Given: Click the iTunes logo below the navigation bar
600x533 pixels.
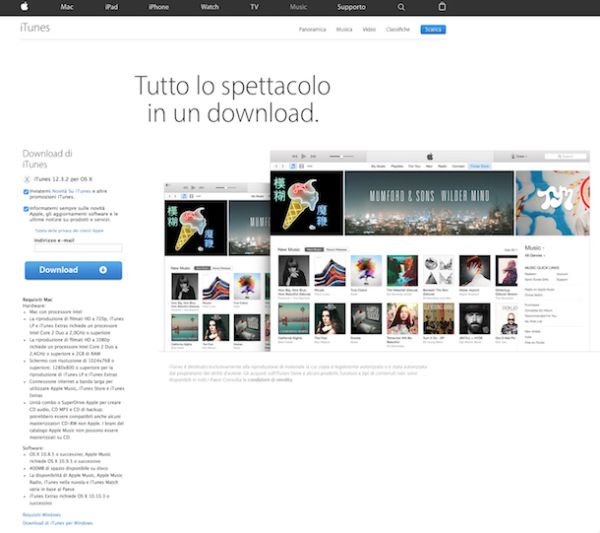Looking at the screenshot, I should [34, 28].
